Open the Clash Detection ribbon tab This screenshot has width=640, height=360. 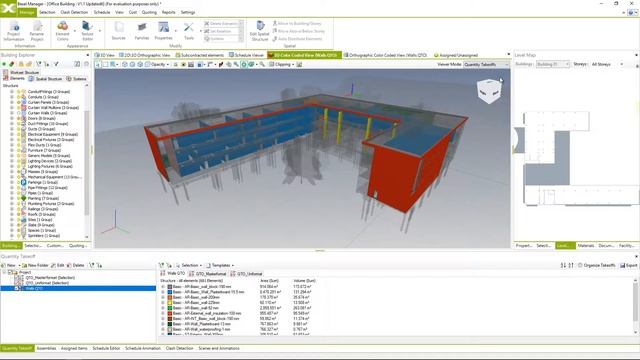74,13
